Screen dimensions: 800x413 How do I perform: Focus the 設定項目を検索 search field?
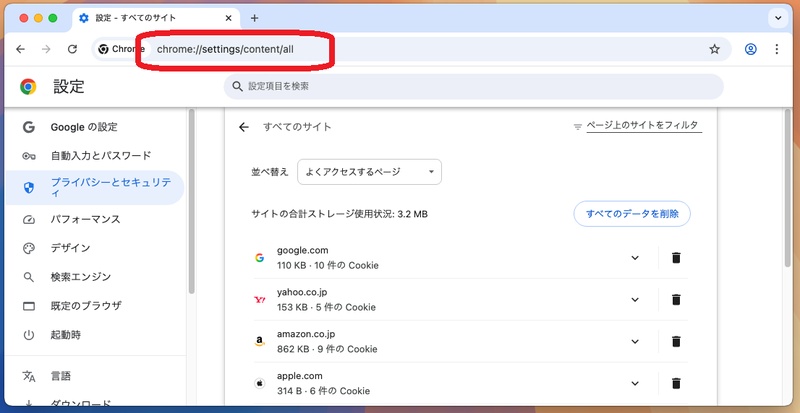(x=473, y=86)
